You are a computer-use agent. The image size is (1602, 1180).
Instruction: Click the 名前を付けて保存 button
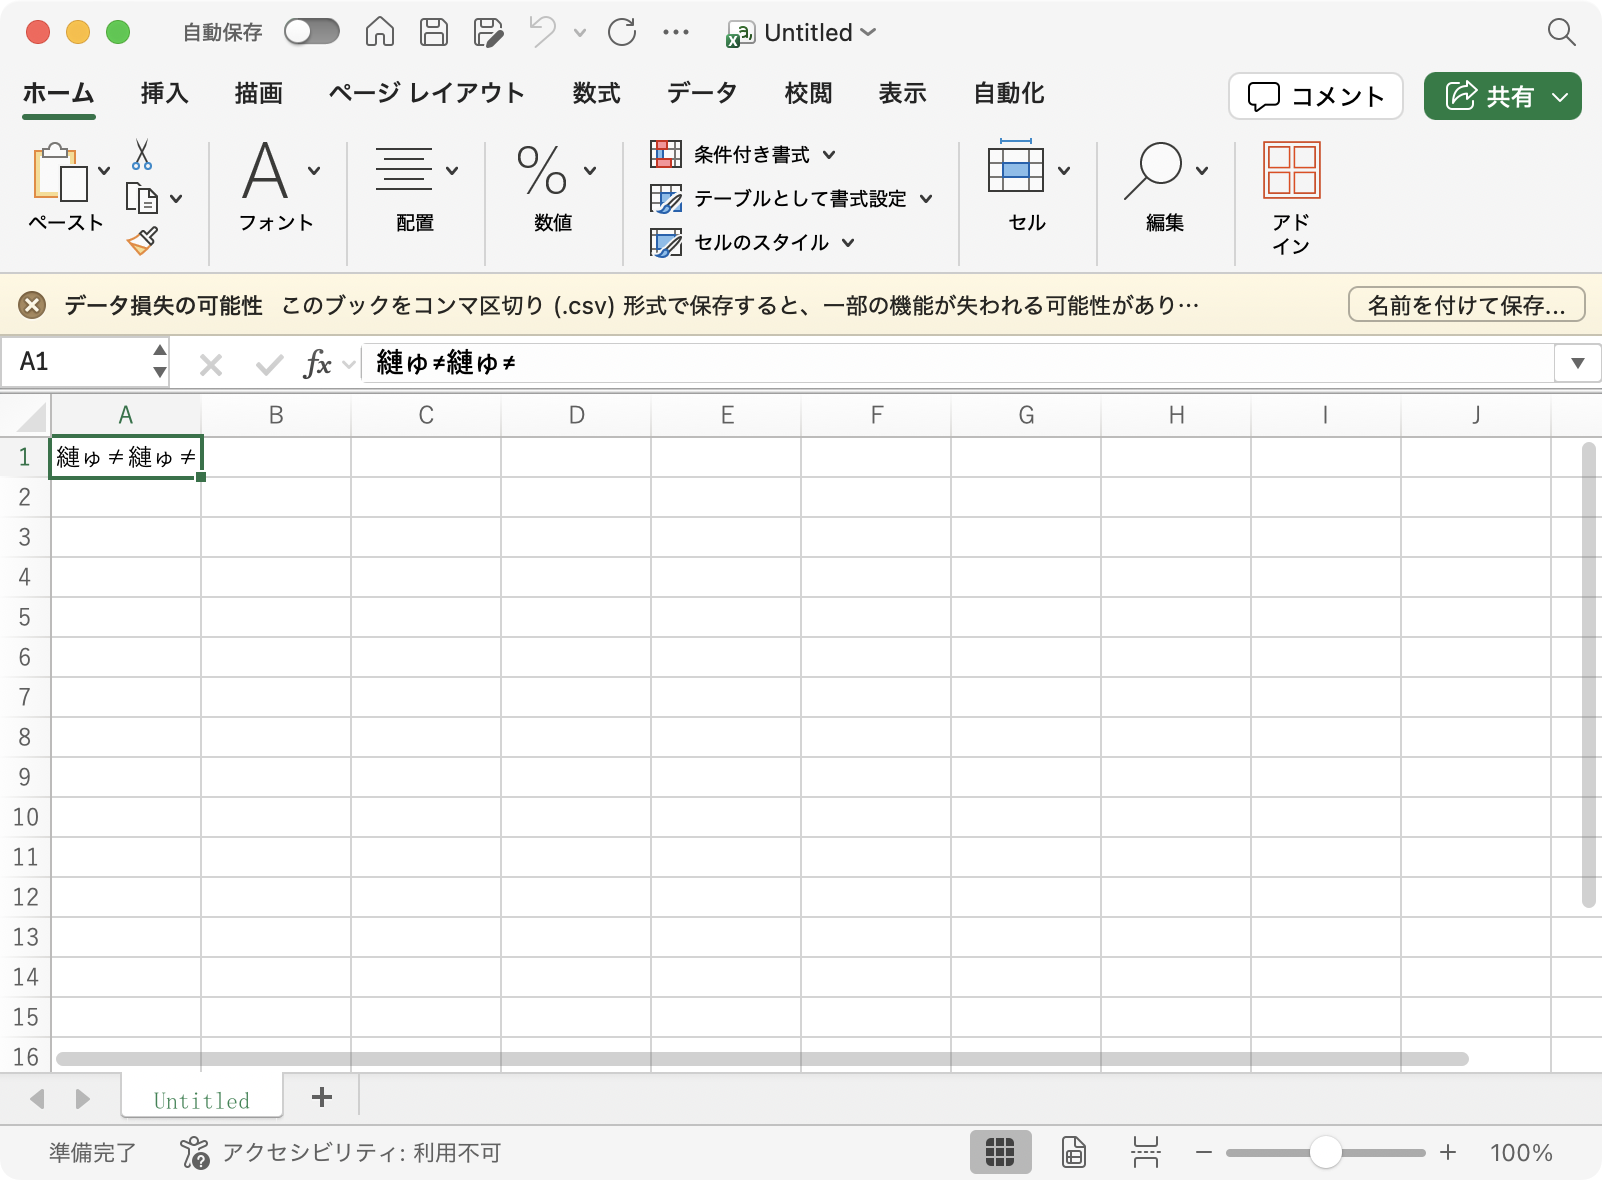tap(1466, 305)
